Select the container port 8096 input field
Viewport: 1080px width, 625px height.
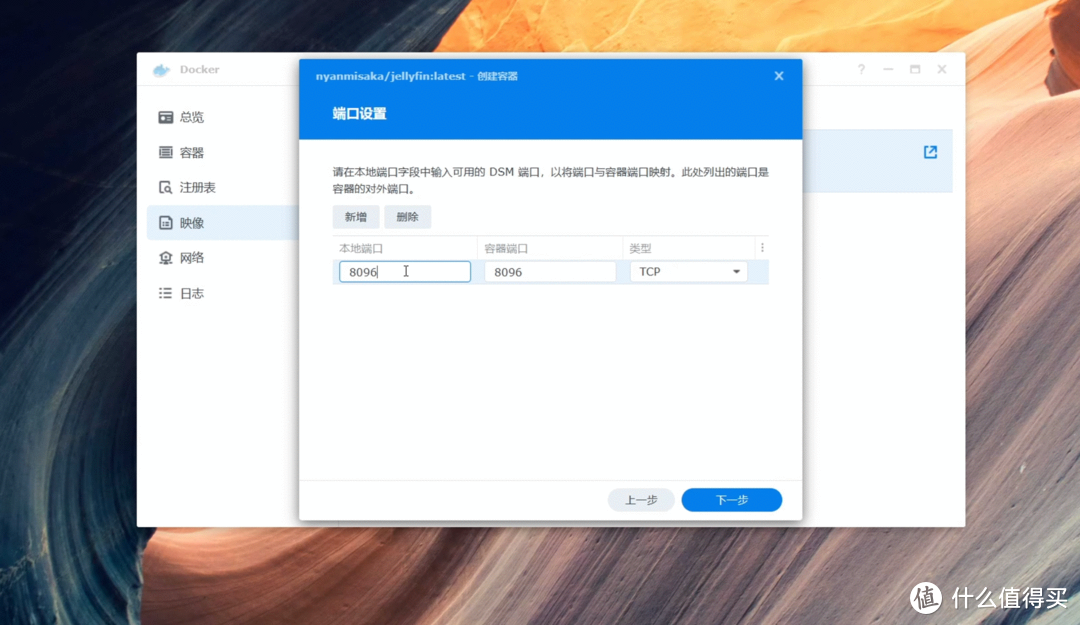[550, 271]
